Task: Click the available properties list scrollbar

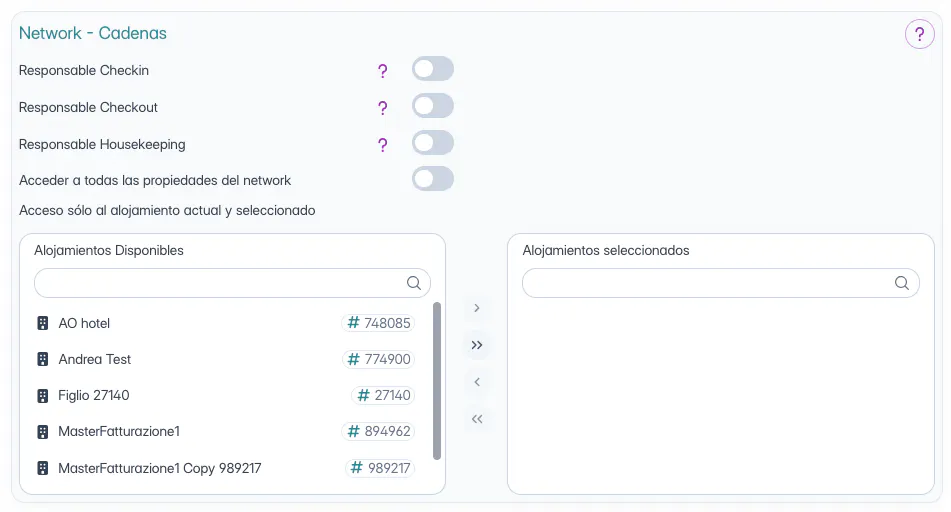Action: [437, 380]
